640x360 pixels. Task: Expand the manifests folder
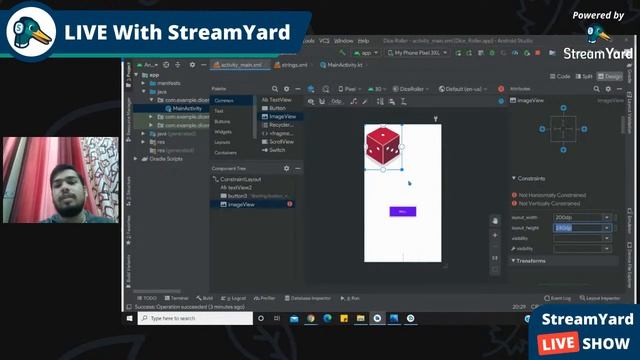[143, 83]
